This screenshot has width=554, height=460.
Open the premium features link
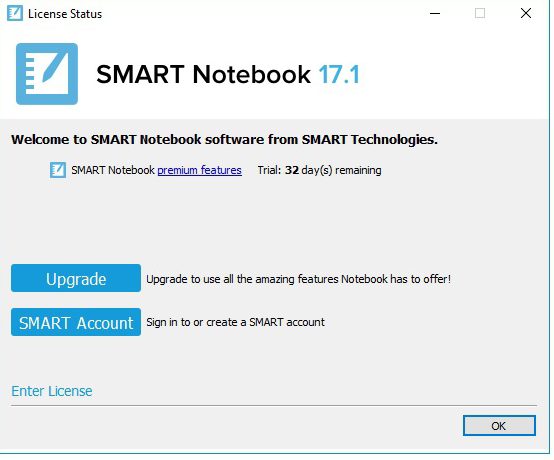coord(199,170)
